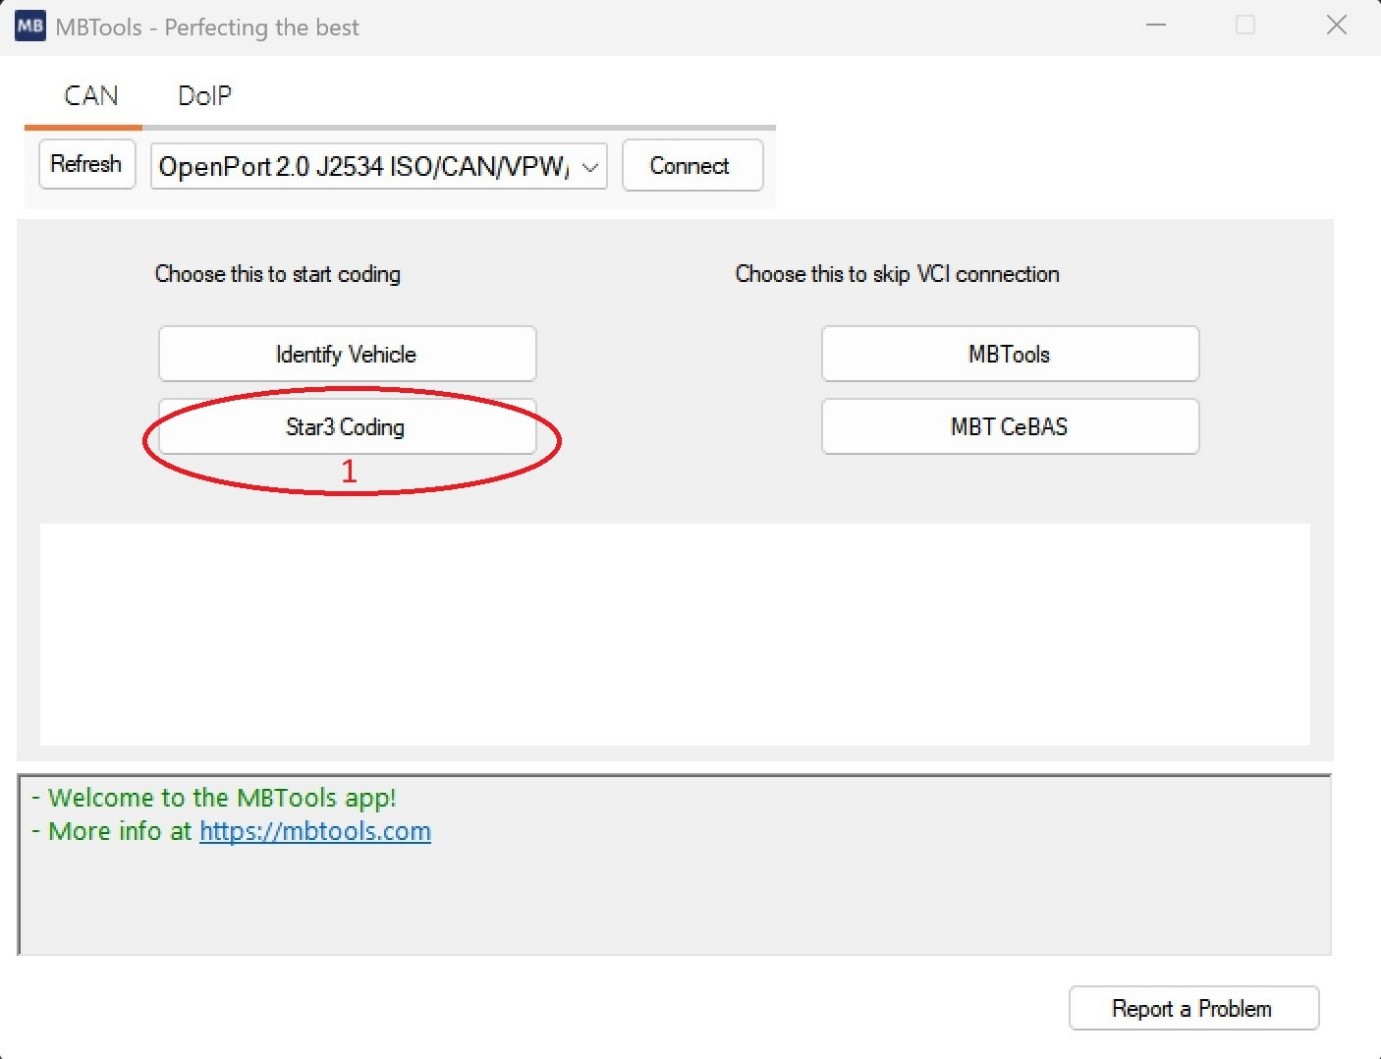Launch Star3 Coding
1381x1059 pixels.
click(347, 427)
